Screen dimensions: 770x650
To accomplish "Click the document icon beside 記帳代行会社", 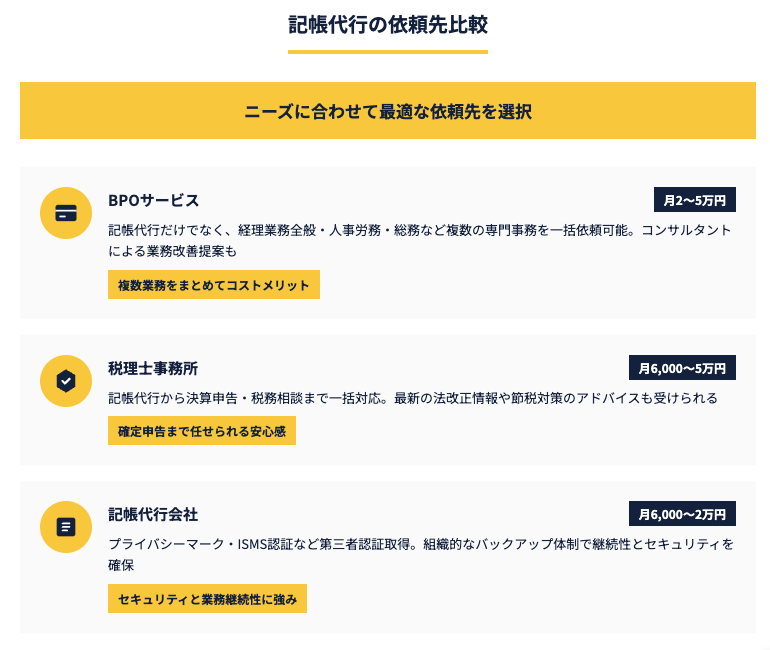I will (66, 527).
